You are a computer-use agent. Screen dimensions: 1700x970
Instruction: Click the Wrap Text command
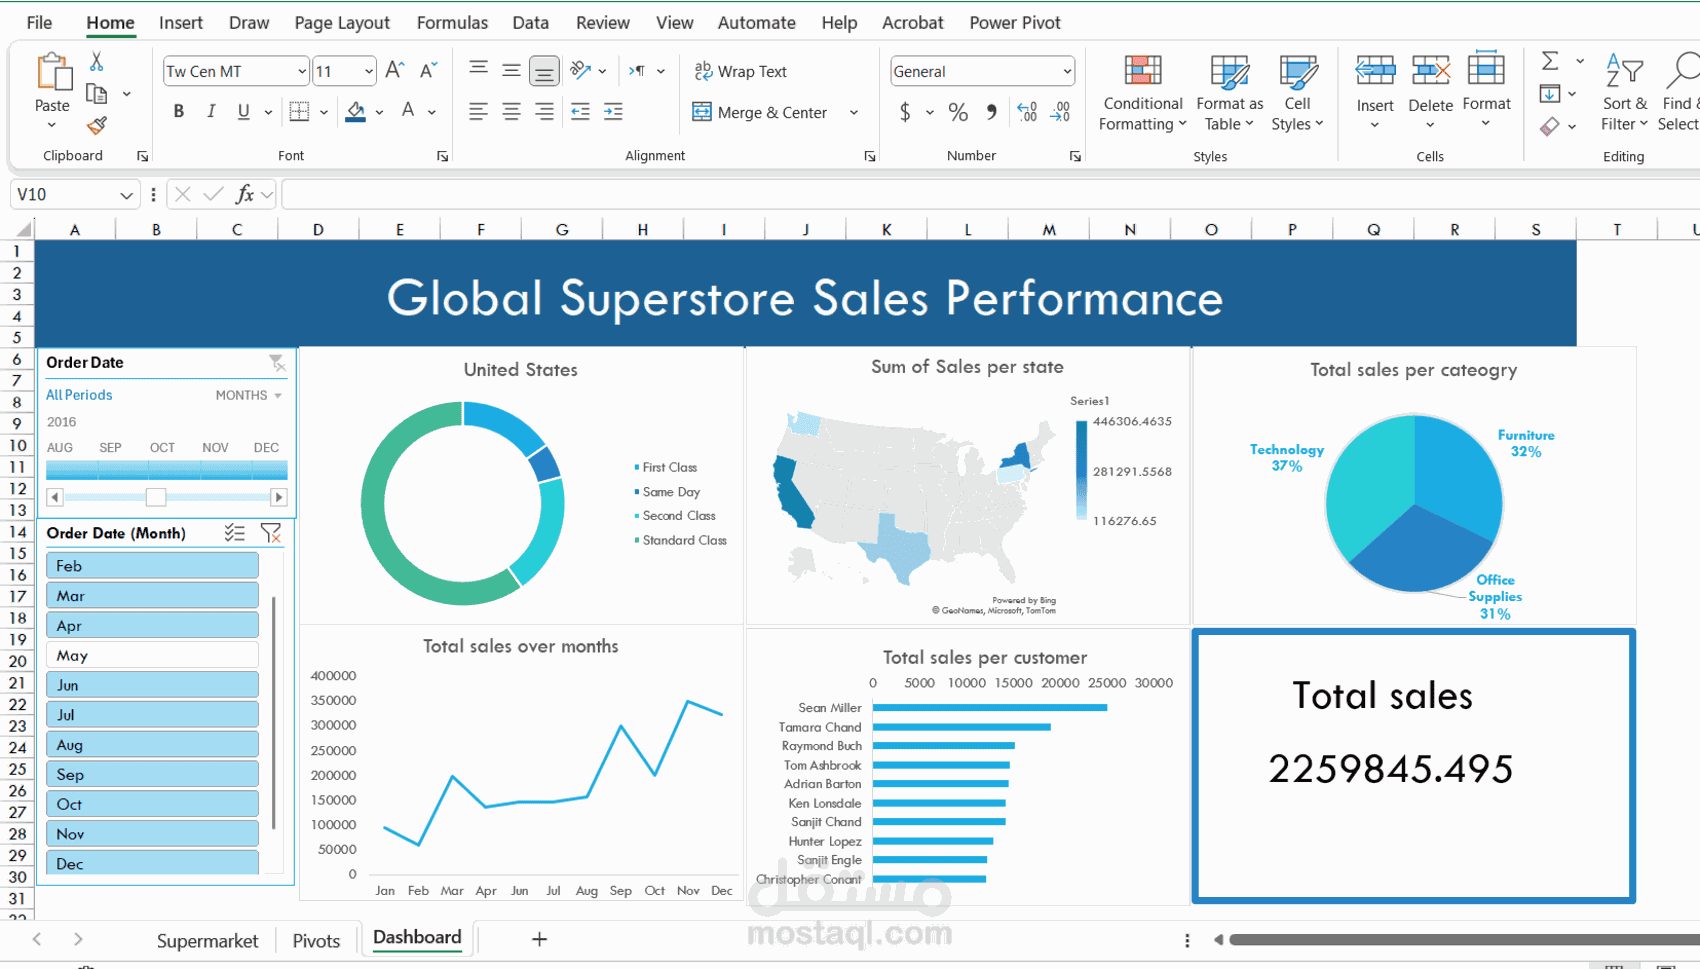[x=741, y=71]
